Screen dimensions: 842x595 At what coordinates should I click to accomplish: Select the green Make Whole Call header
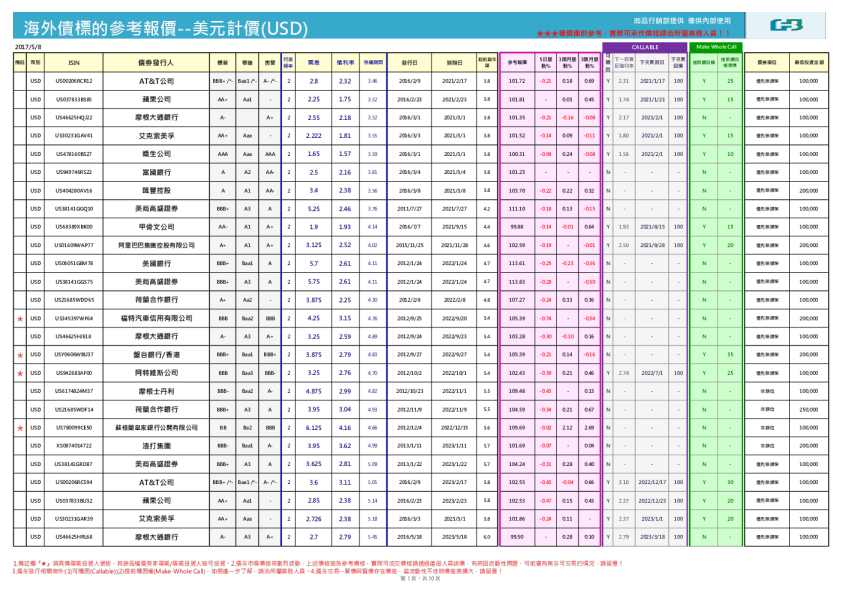(715, 45)
